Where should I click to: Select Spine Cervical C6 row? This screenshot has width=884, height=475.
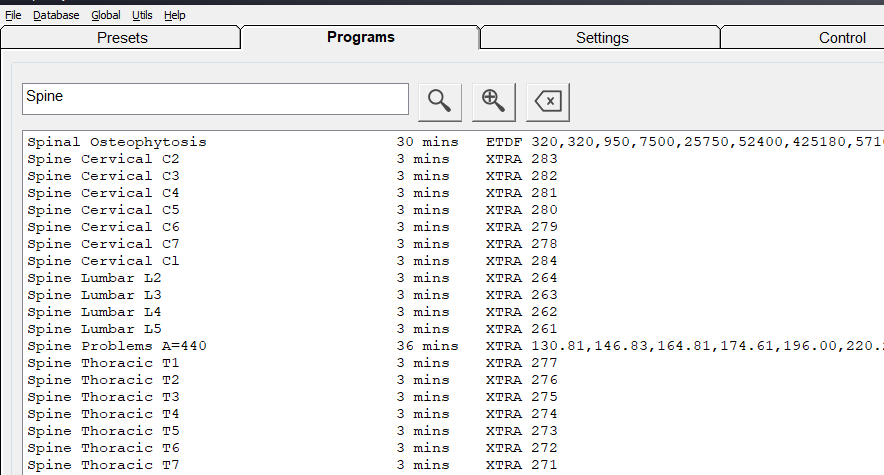point(455,227)
